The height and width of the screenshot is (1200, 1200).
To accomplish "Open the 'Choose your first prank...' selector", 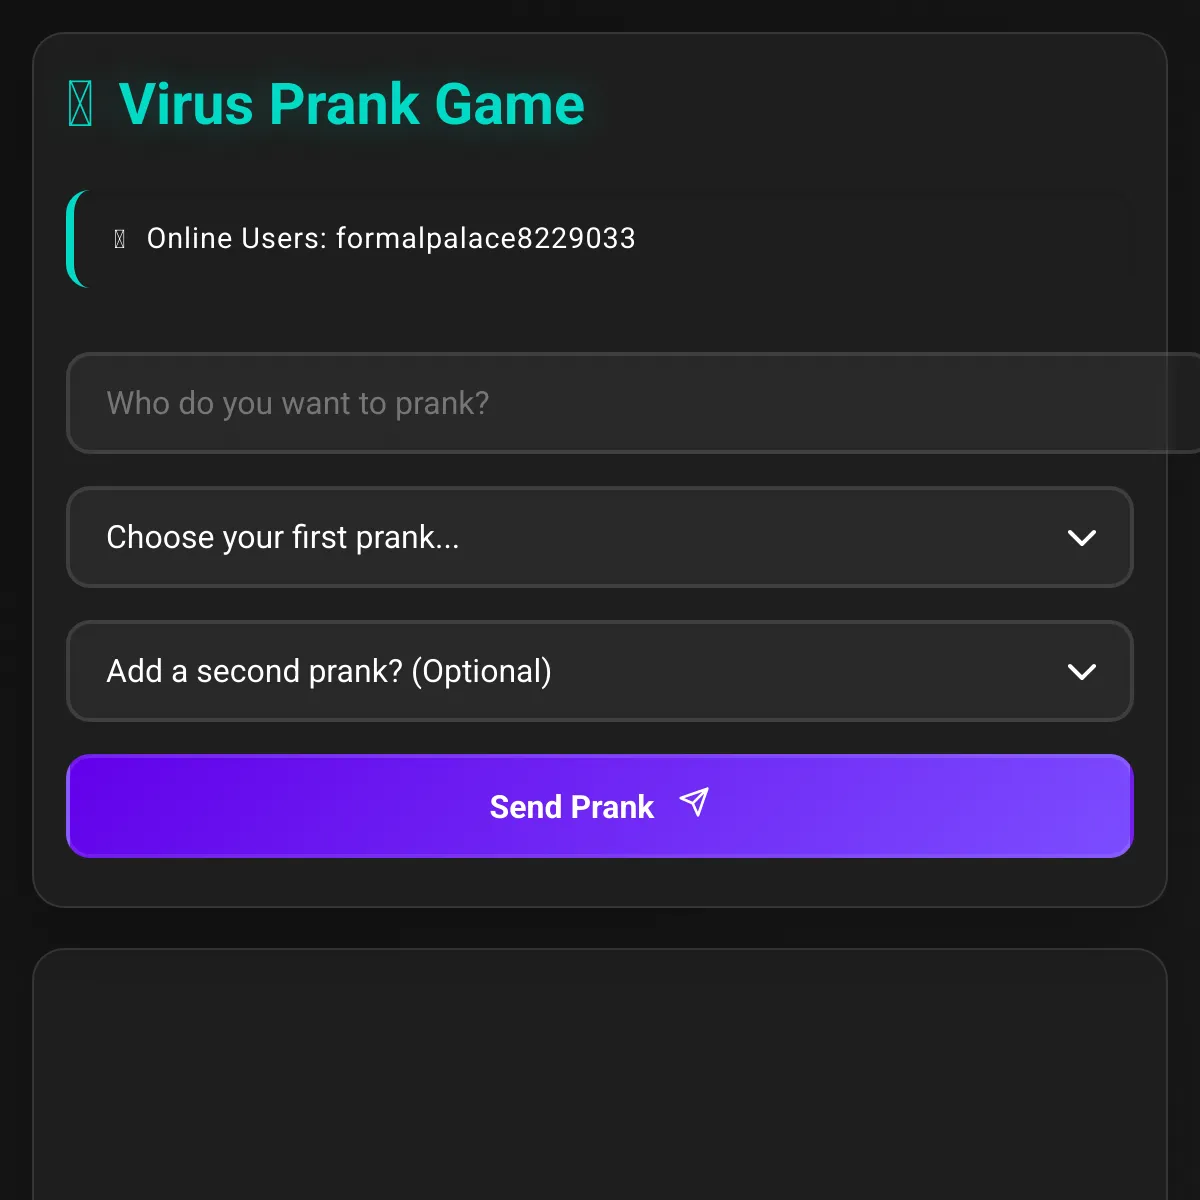I will [x=598, y=537].
